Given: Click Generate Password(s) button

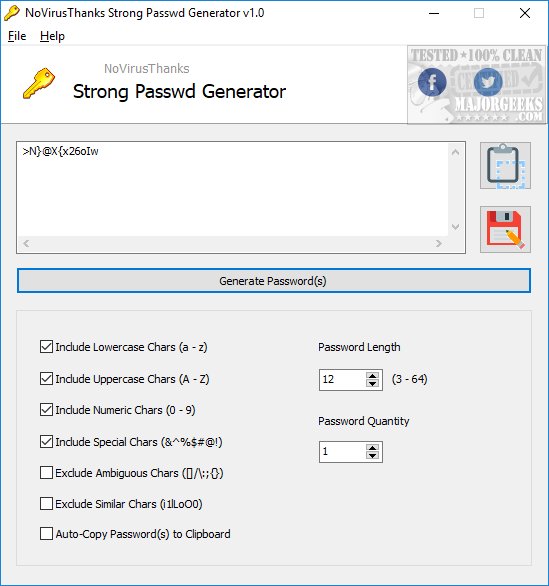Looking at the screenshot, I should point(274,281).
